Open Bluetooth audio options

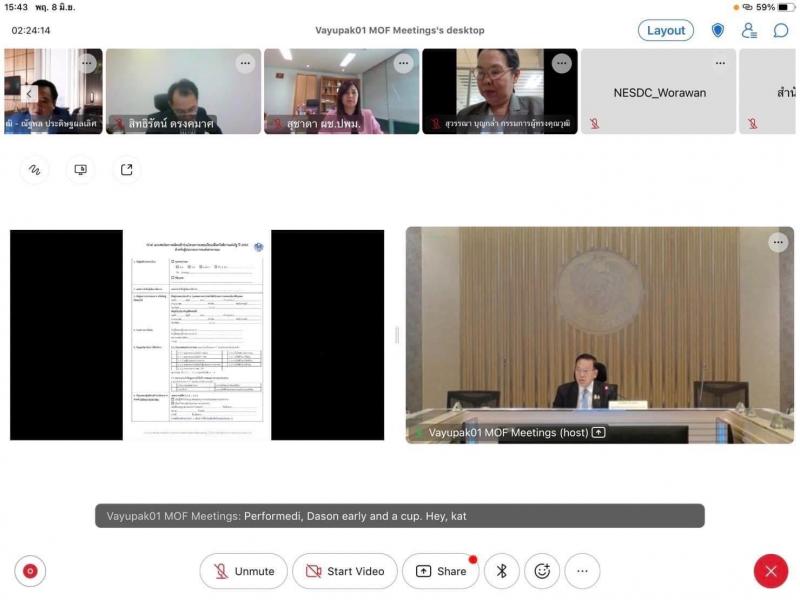[x=502, y=571]
